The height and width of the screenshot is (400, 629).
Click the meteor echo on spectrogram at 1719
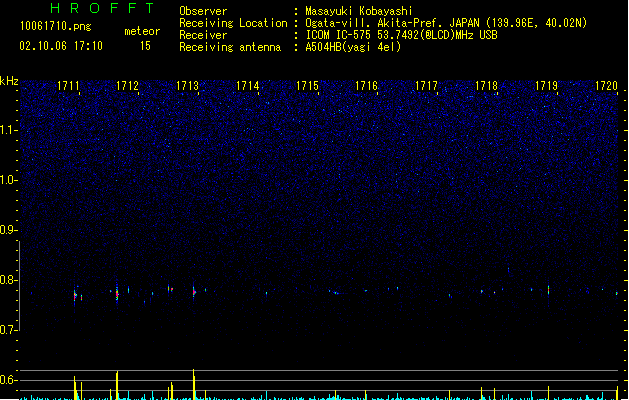click(548, 290)
